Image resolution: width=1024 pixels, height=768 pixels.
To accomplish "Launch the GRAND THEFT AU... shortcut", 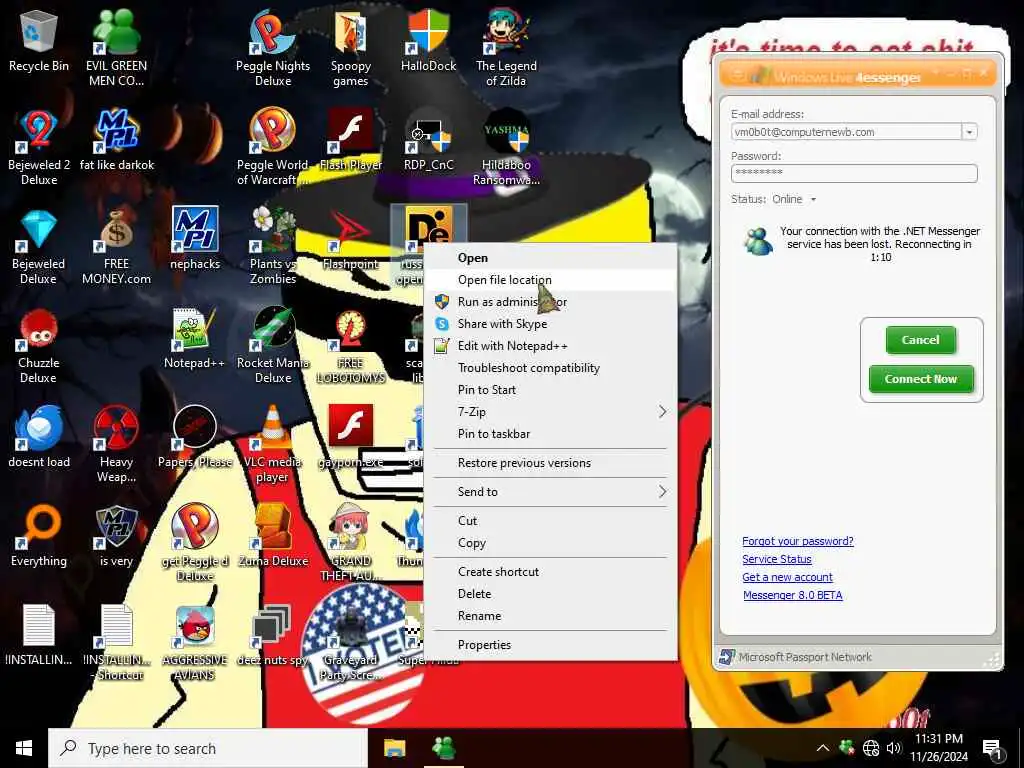I will (351, 543).
